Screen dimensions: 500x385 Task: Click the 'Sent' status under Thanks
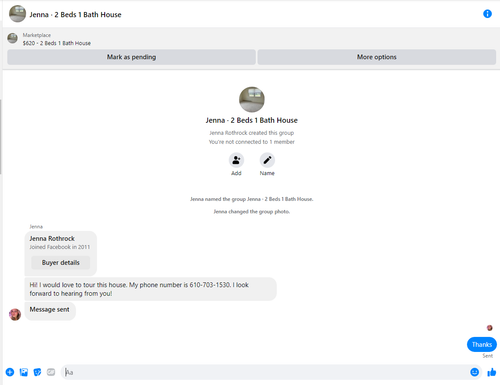click(487, 356)
